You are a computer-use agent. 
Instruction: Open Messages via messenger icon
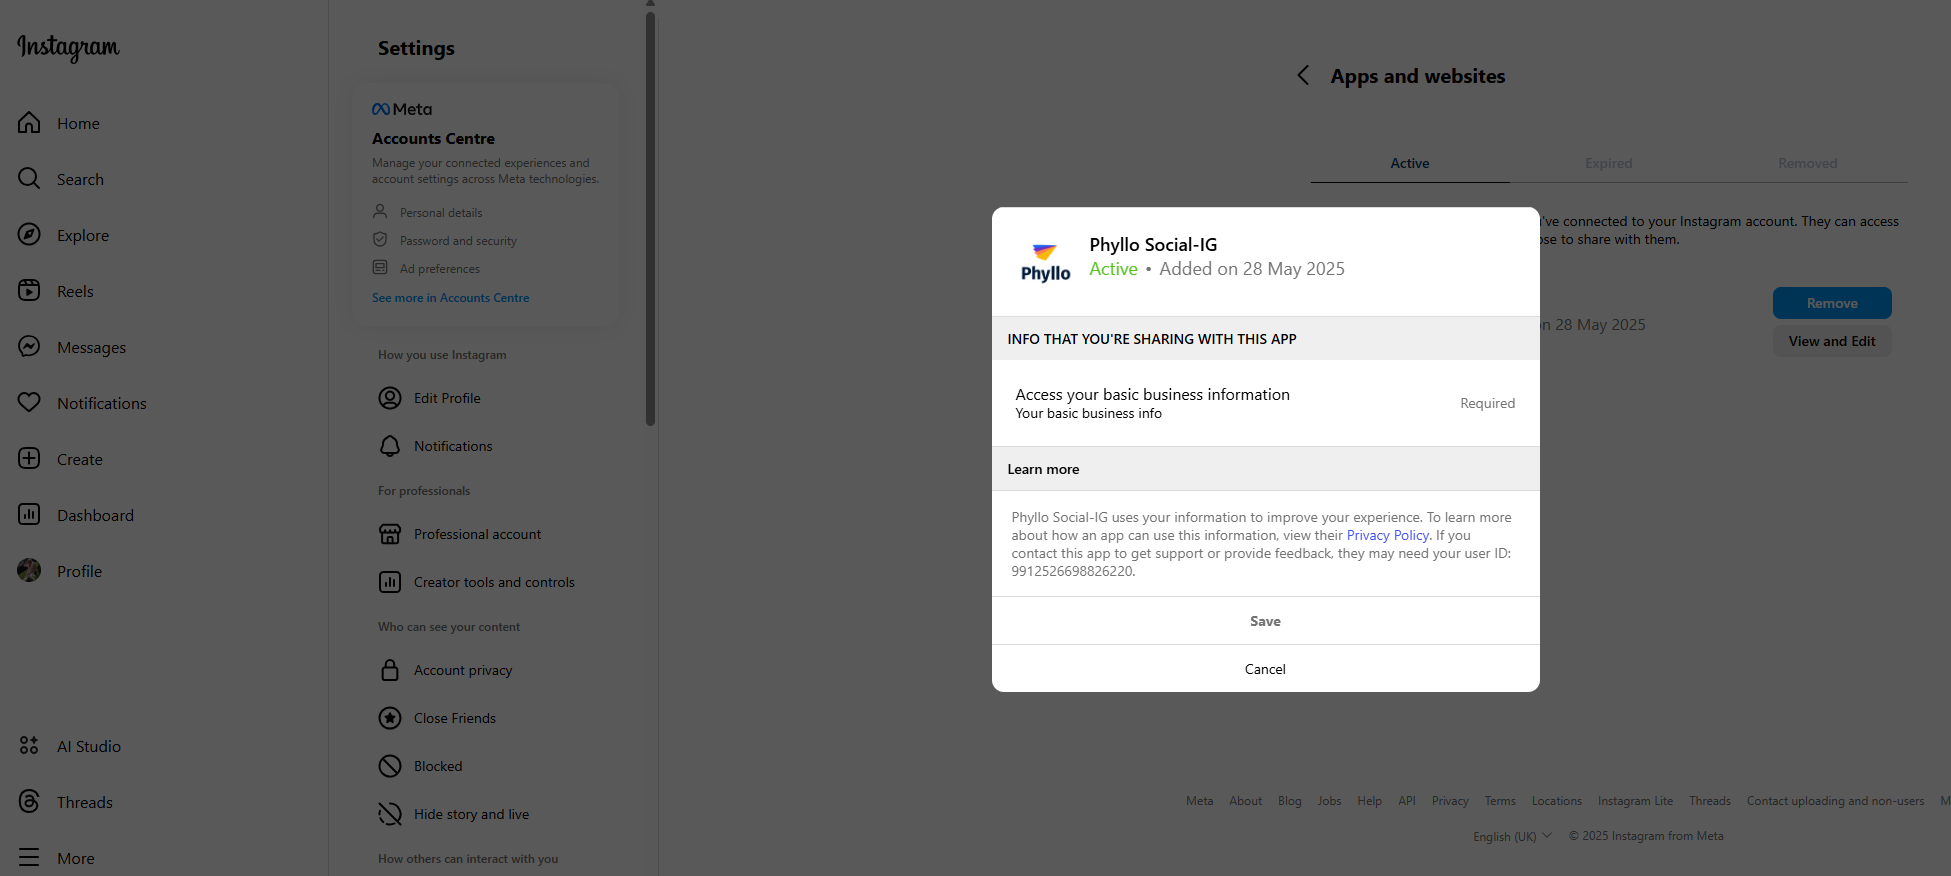[29, 347]
